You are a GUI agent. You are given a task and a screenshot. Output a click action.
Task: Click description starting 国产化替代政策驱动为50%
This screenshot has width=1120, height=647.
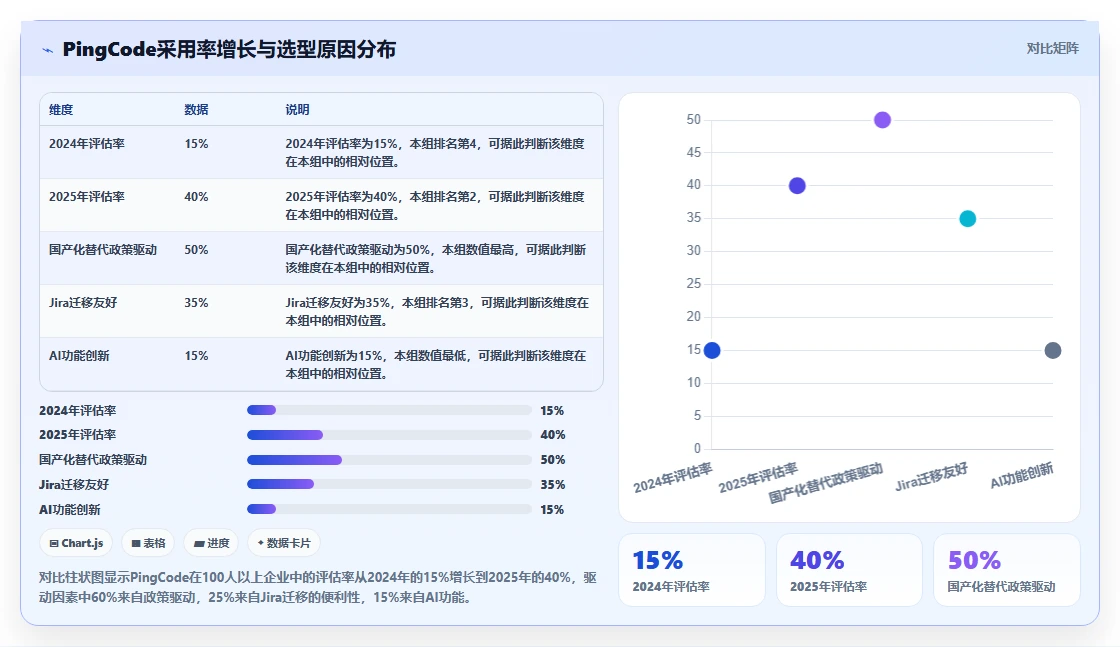(x=436, y=259)
